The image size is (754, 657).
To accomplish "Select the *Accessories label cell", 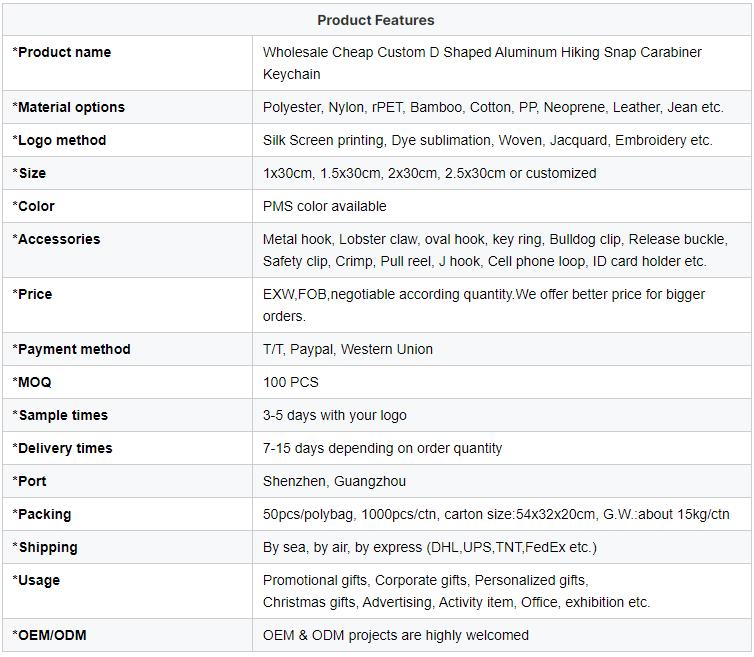I will coord(57,239).
